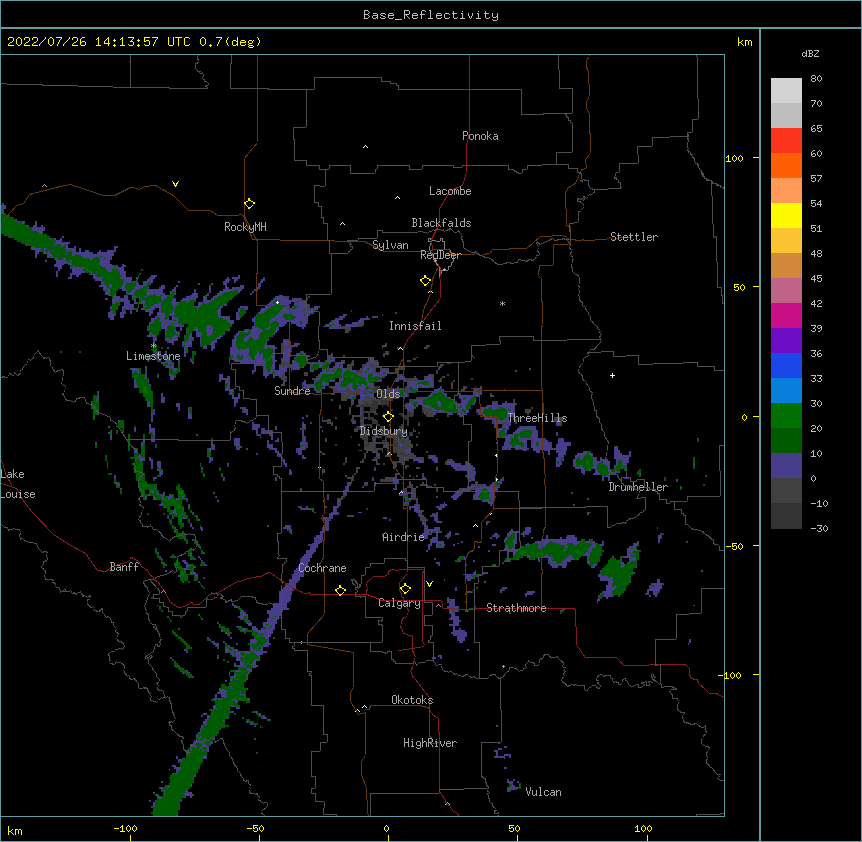Screen dimensions: 862x842
Task: Click the asterisk marker above Limestone
Action: click(x=153, y=346)
